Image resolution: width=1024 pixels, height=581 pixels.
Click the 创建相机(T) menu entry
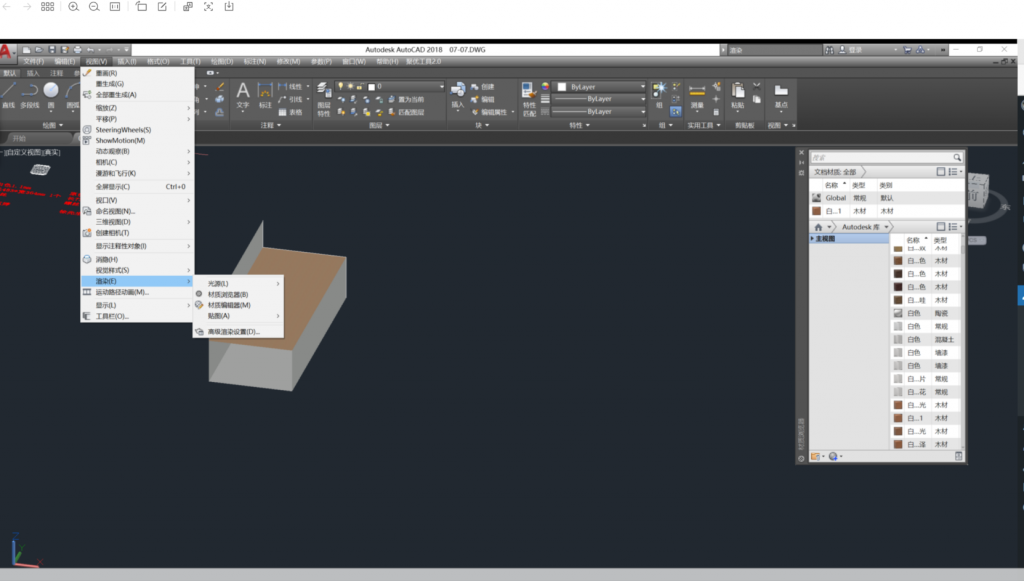click(112, 233)
